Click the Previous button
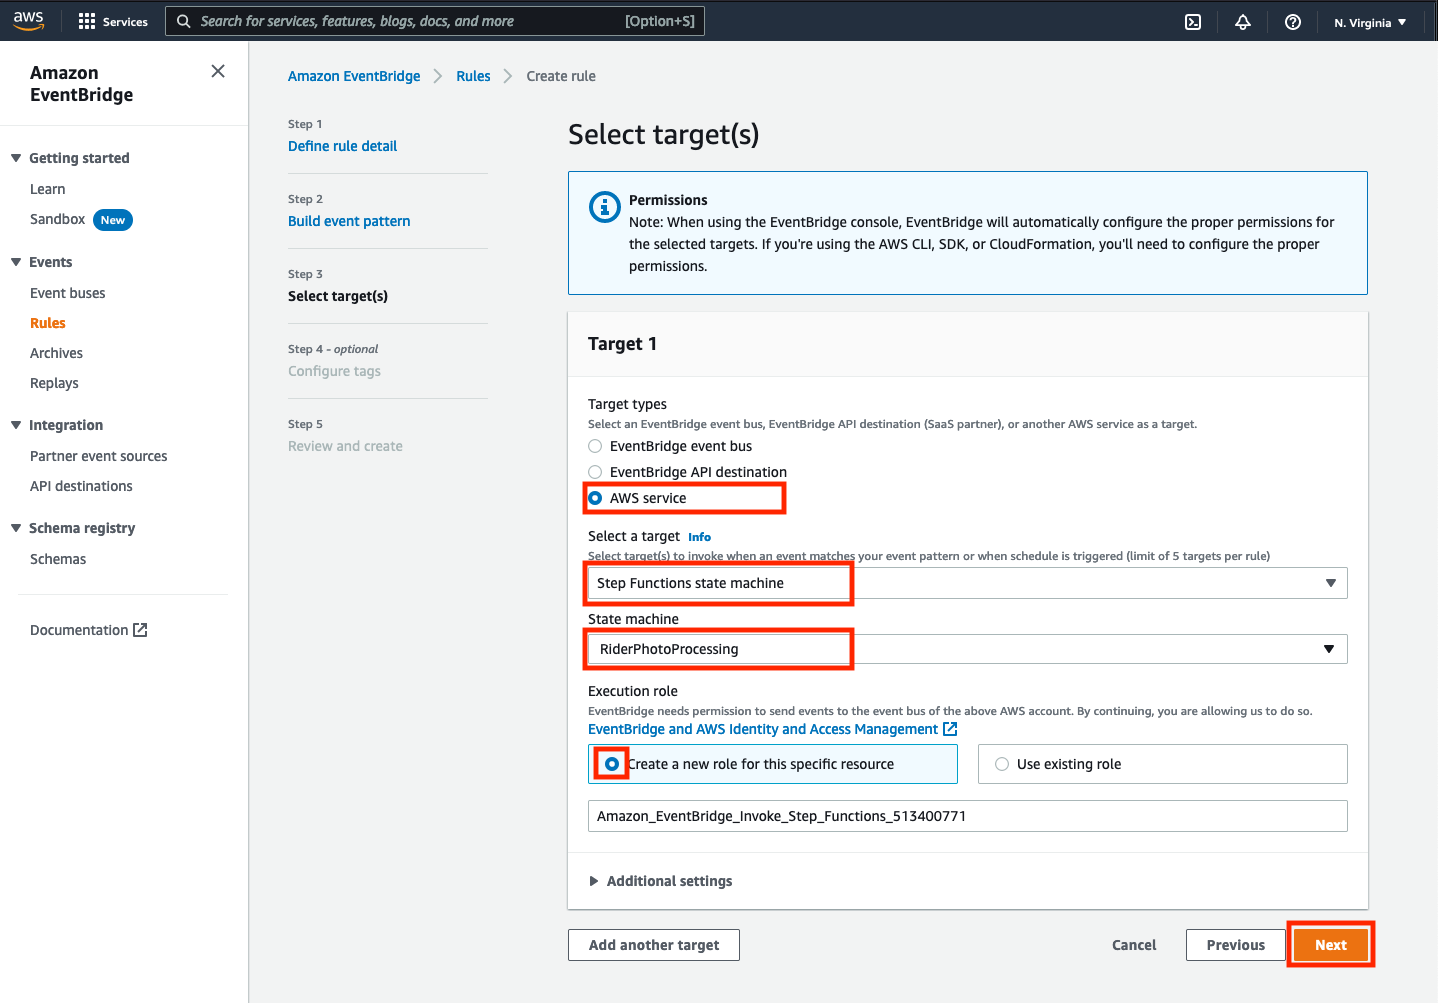 pyautogui.click(x=1236, y=945)
